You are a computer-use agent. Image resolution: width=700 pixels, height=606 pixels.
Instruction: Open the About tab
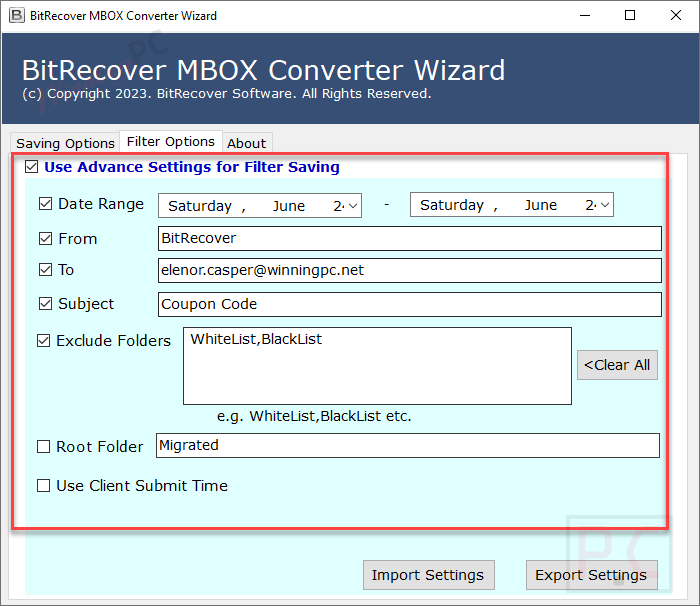pos(246,143)
